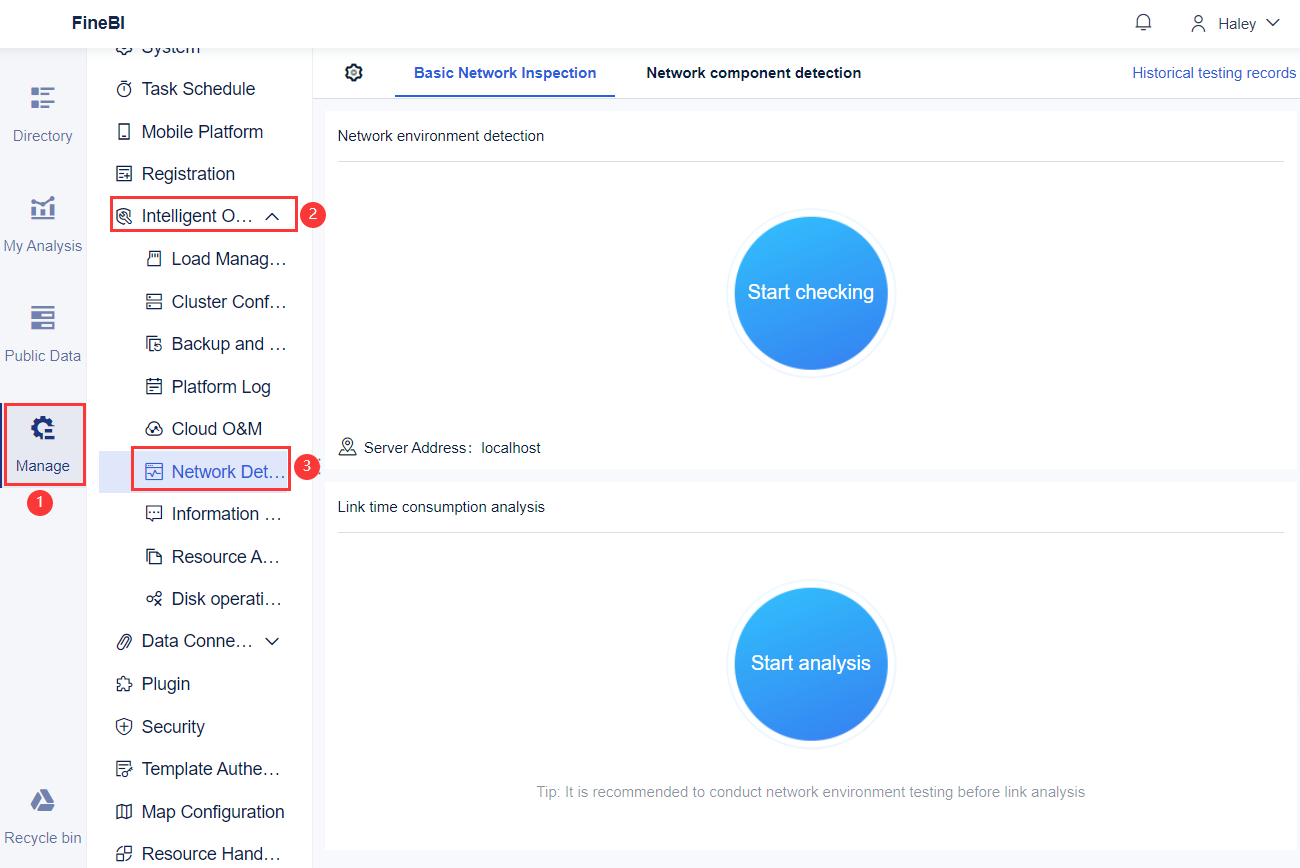Viewport: 1300px width, 868px height.
Task: Open the notification bell
Action: coord(1143,22)
